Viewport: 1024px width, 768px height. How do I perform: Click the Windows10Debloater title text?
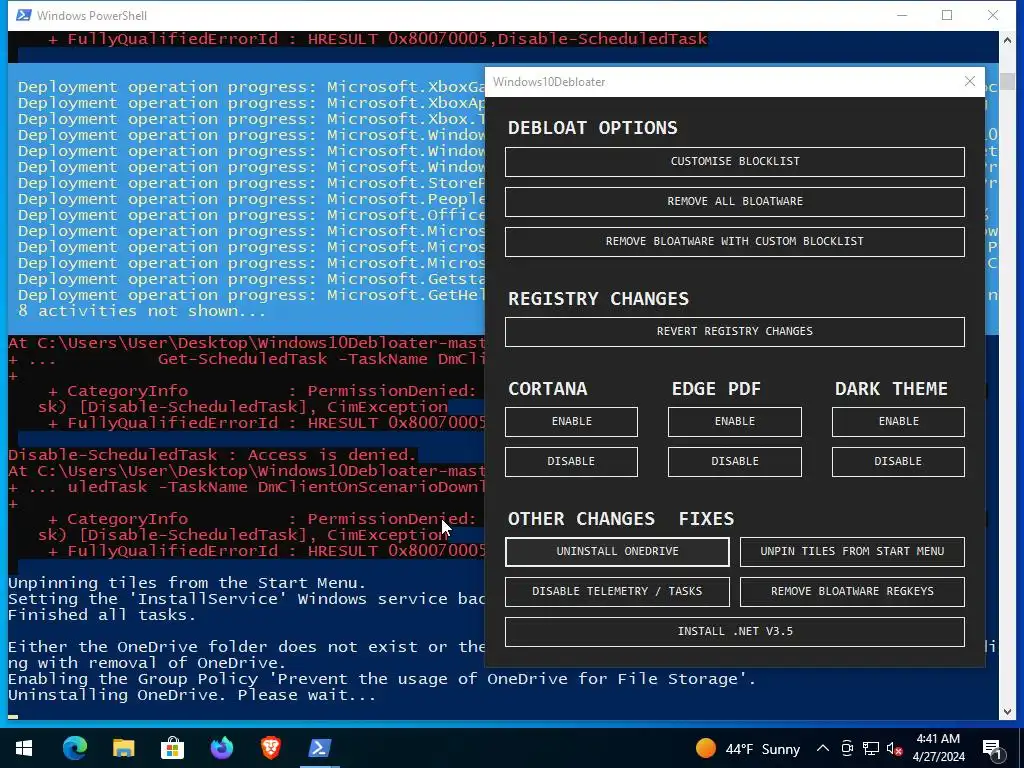549,82
